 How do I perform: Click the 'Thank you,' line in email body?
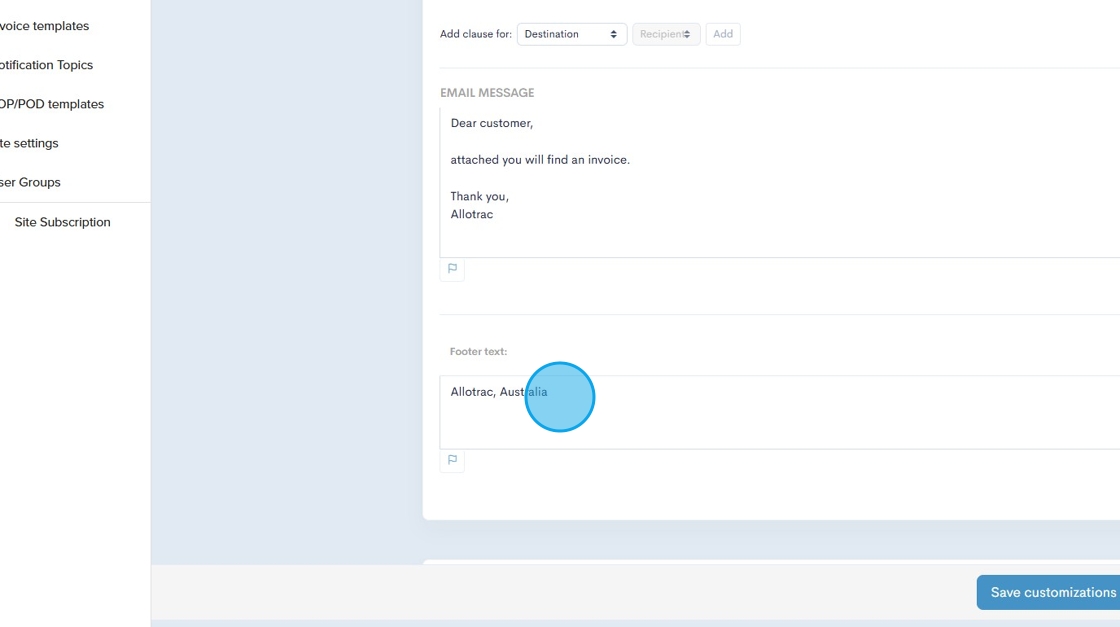479,196
